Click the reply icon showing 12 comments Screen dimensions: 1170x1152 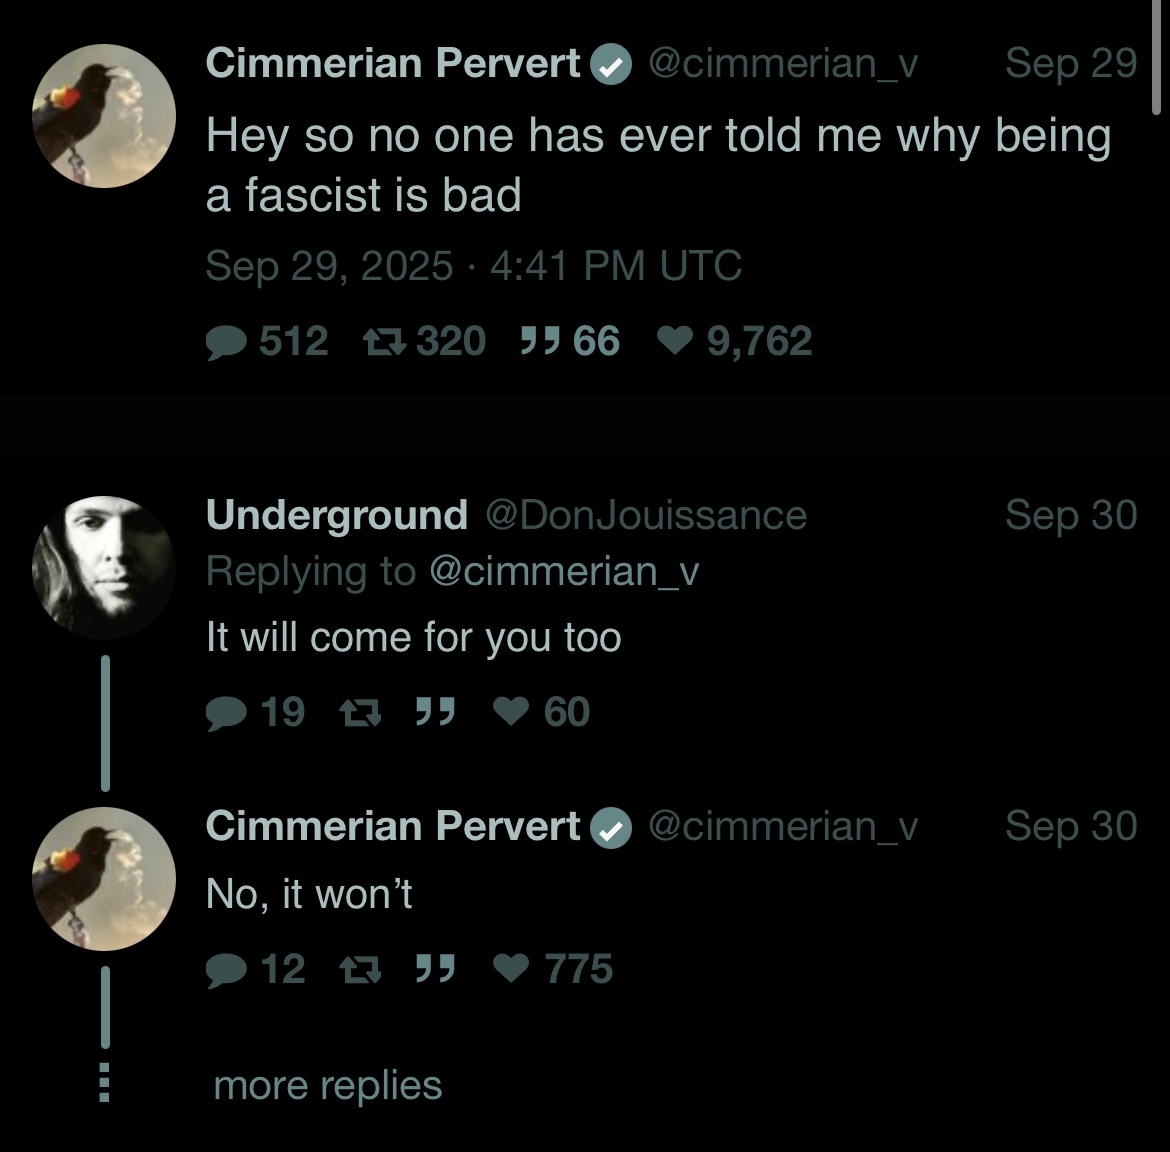tap(225, 969)
